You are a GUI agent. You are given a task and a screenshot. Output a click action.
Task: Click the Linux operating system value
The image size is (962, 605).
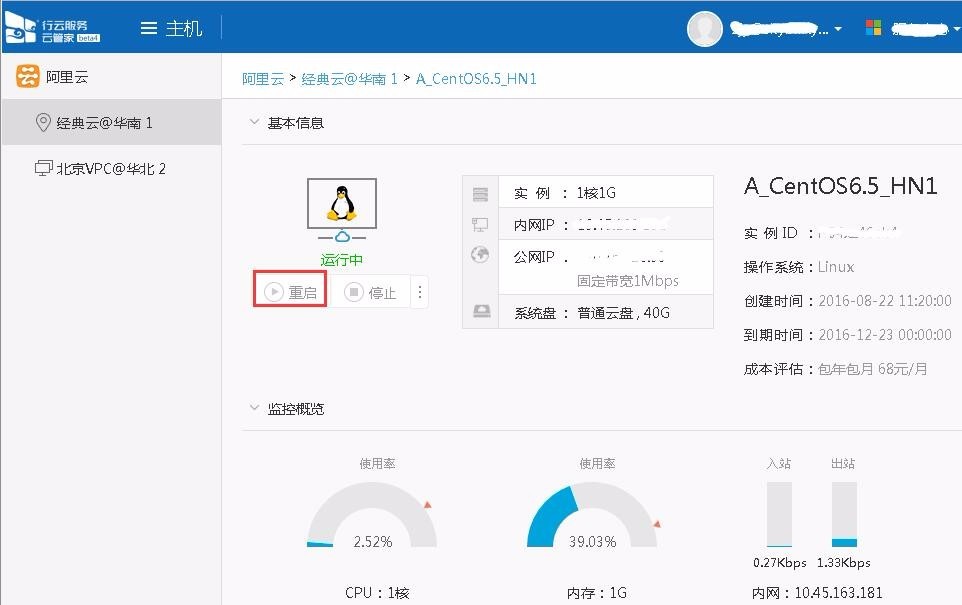coord(836,267)
